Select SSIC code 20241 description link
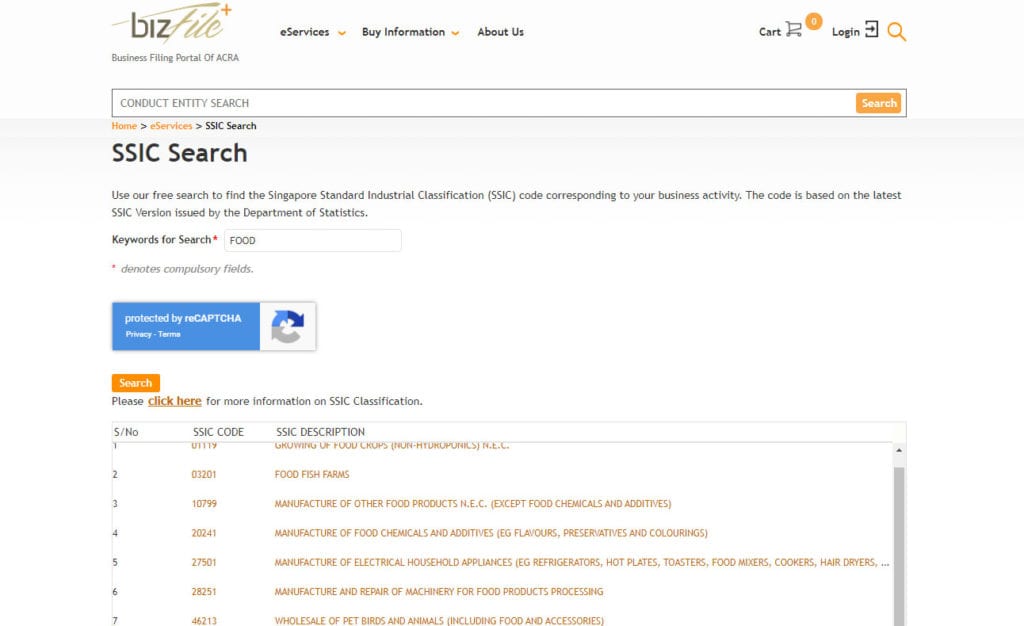This screenshot has width=1024, height=626. [490, 533]
